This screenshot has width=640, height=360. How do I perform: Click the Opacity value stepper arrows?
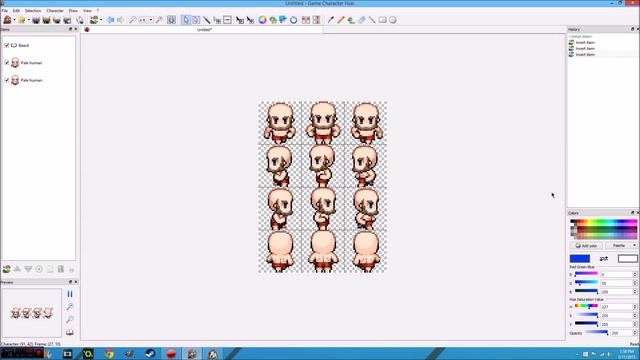635,333
